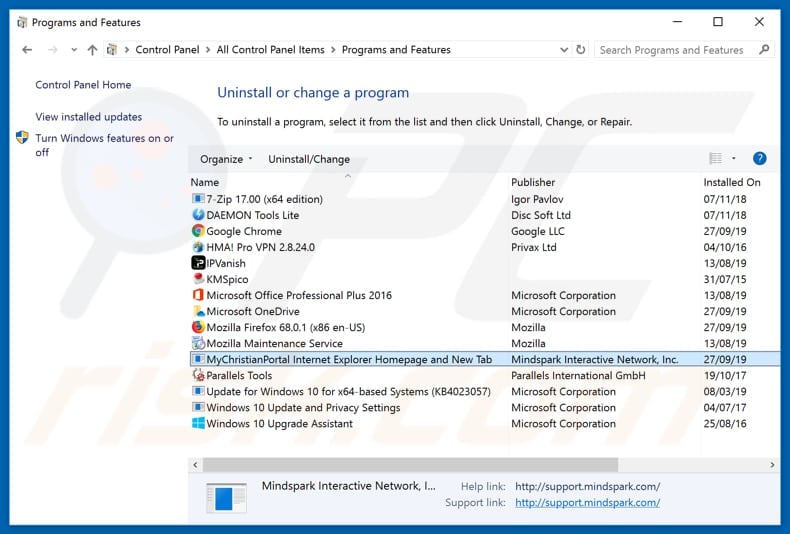Navigate to Control Panel breadcrumb
790x534 pixels.
[x=167, y=50]
